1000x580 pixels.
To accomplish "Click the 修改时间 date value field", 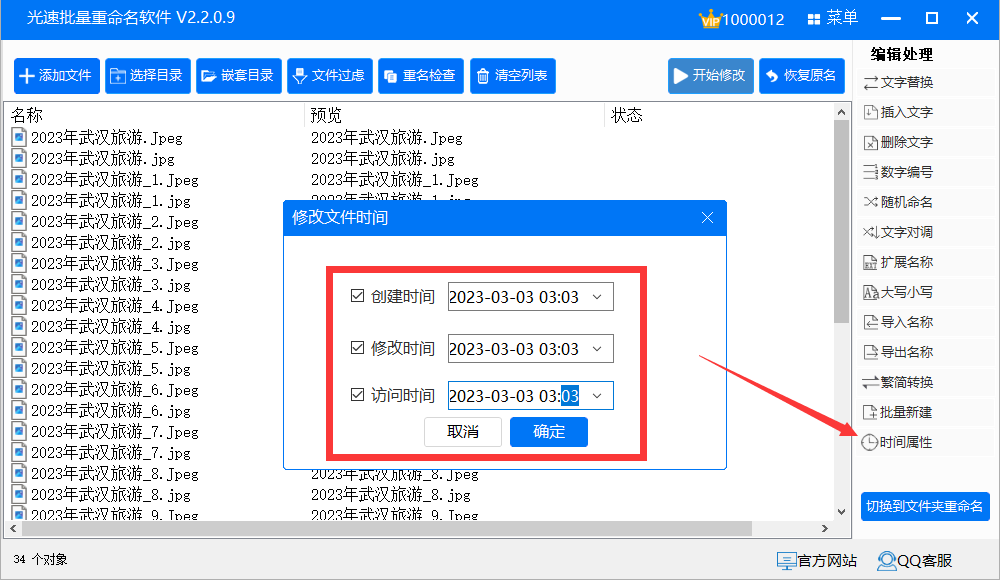I will coord(531,349).
